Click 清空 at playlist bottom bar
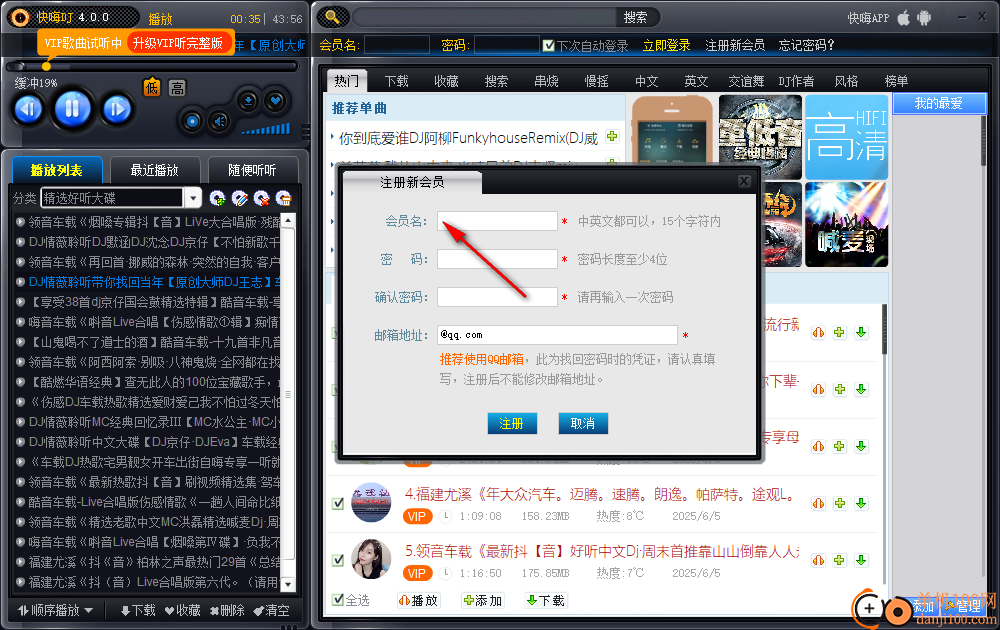 click(x=271, y=610)
